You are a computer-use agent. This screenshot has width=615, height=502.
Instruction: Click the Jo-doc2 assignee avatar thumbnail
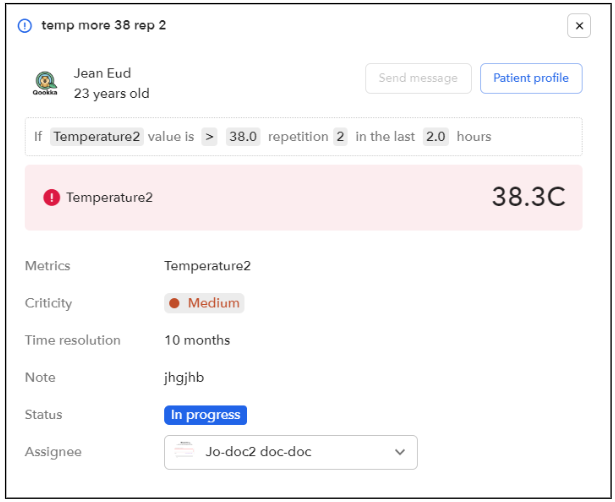pos(184,450)
